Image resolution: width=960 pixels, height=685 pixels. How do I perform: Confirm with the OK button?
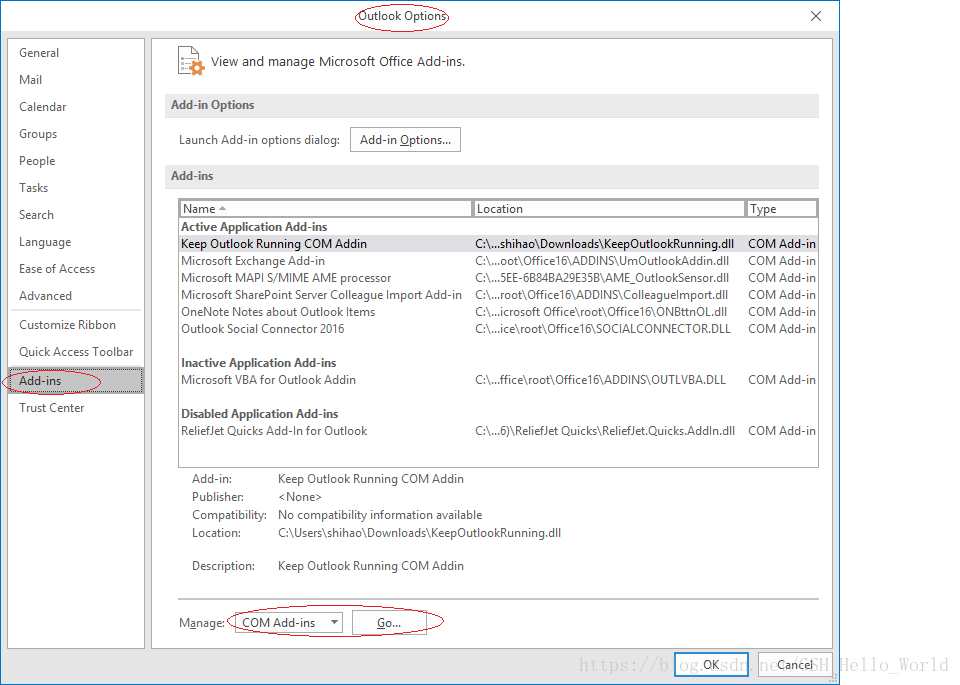coord(711,664)
